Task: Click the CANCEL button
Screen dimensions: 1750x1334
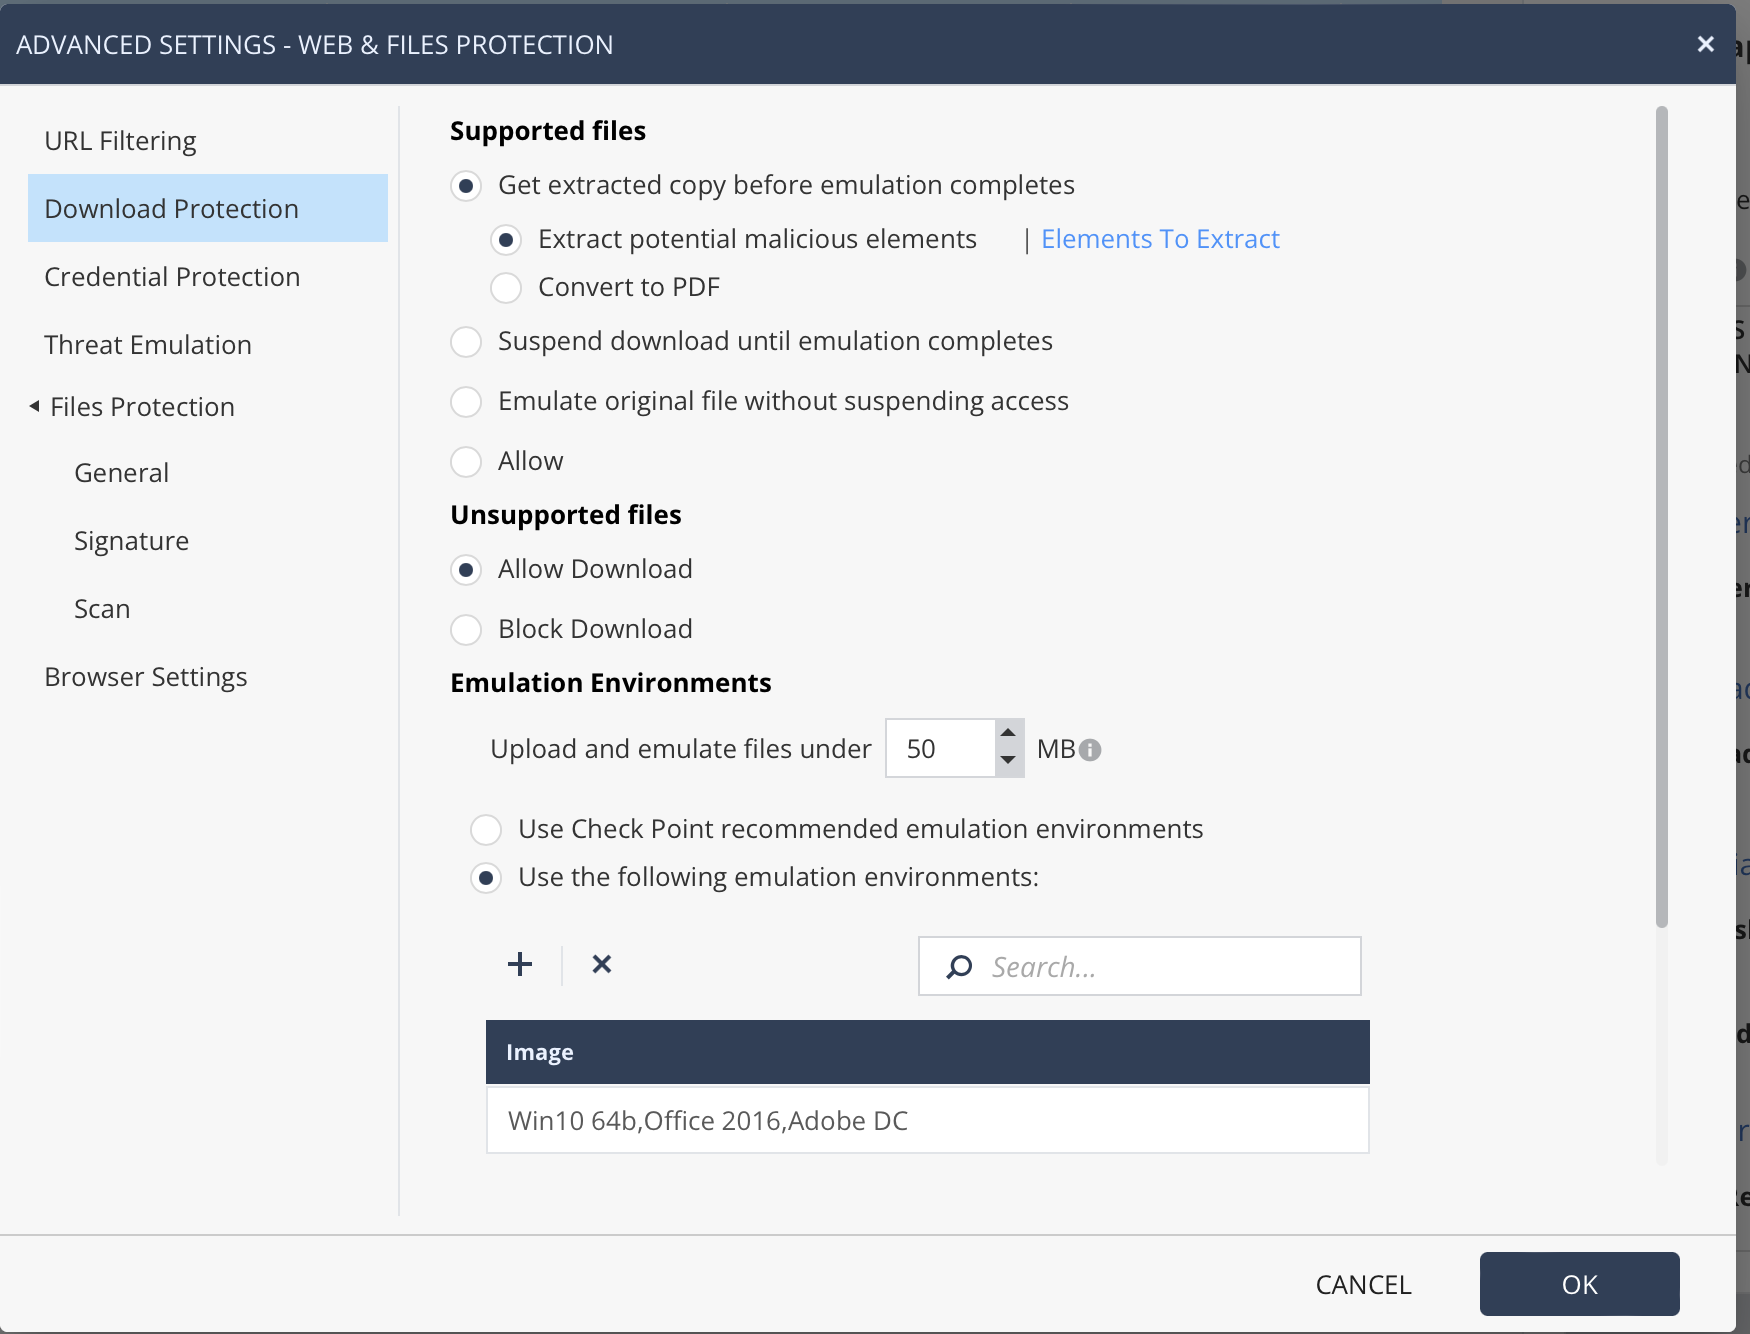Action: pos(1363,1285)
